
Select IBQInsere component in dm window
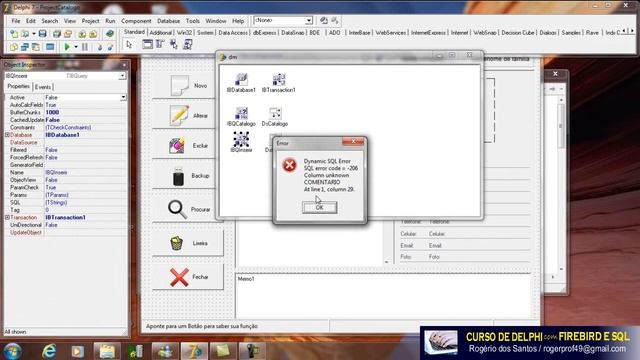(241, 142)
